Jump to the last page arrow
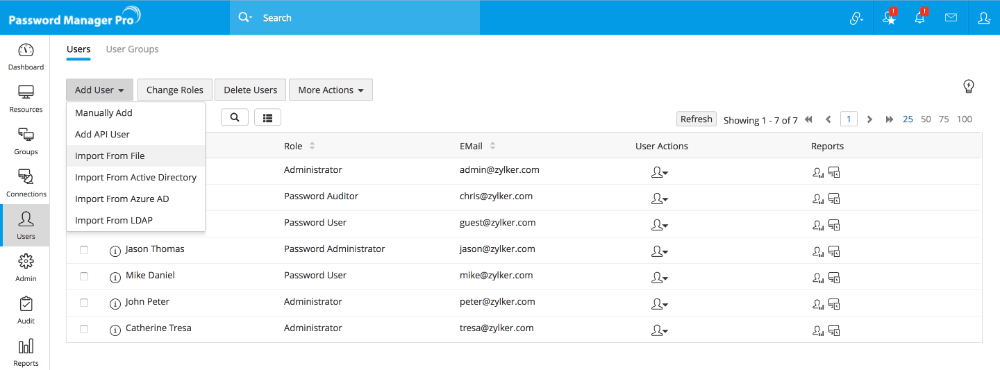Viewport: 1000px width, 370px height. tap(889, 119)
